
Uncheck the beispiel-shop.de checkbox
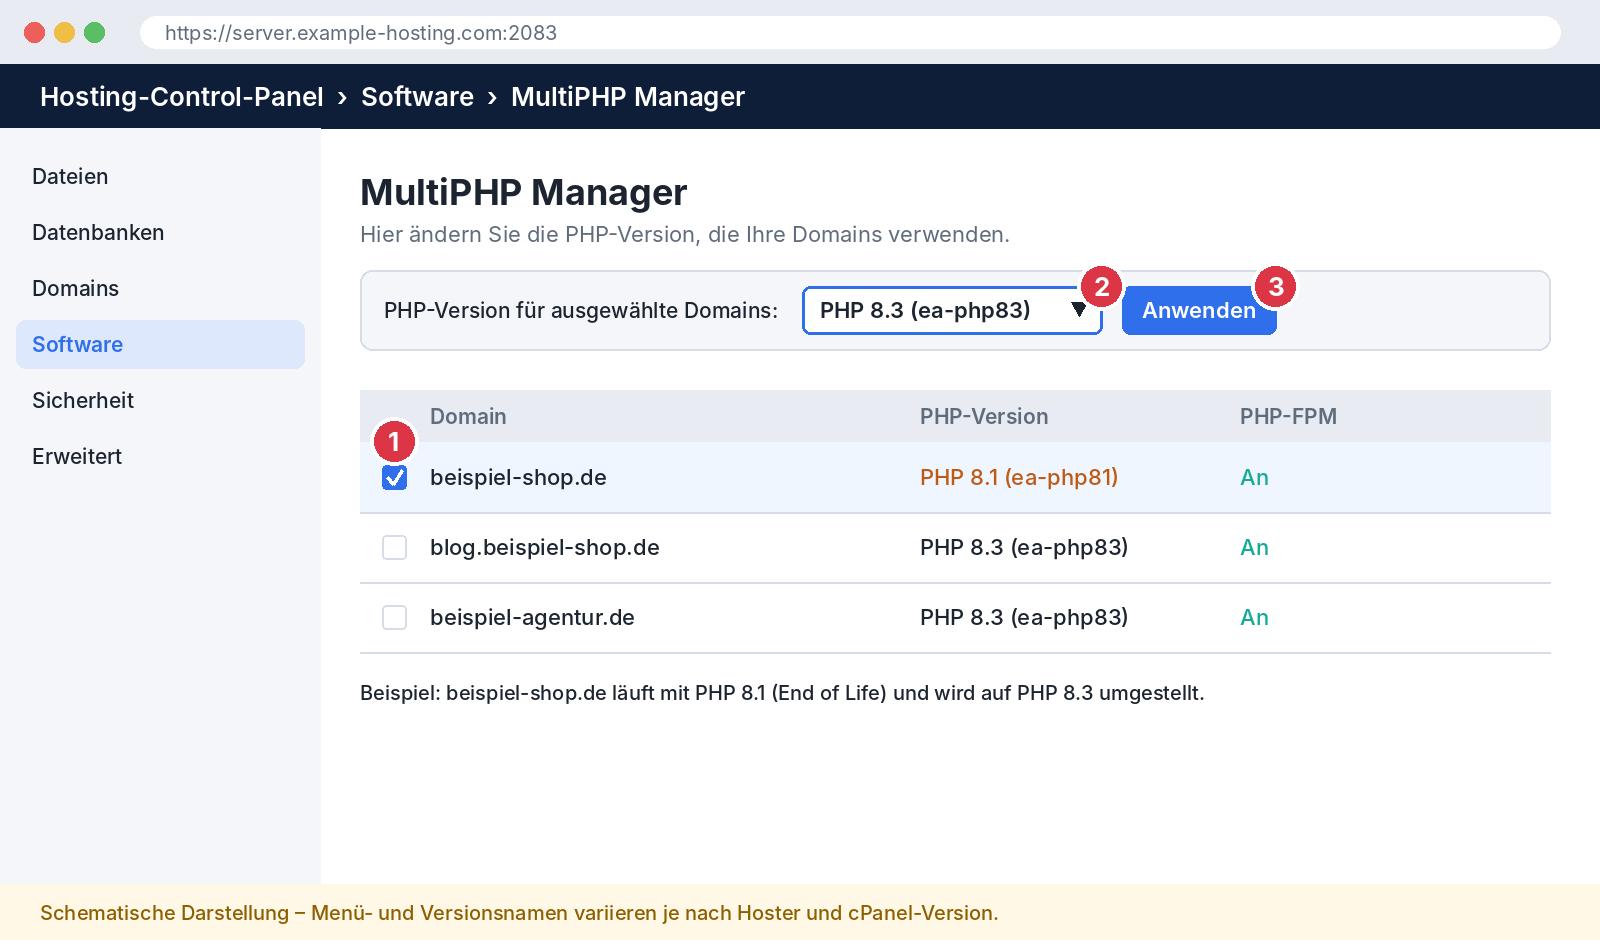click(395, 478)
